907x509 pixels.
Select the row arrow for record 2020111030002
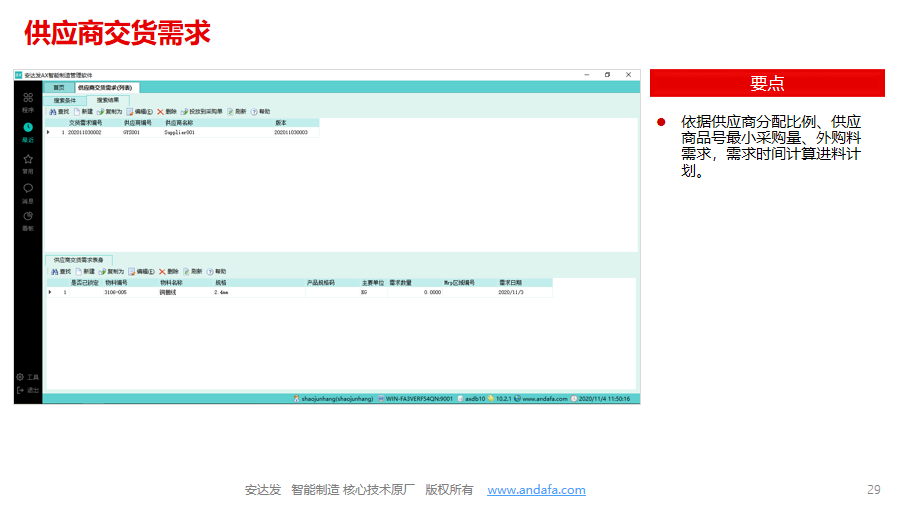click(x=48, y=132)
